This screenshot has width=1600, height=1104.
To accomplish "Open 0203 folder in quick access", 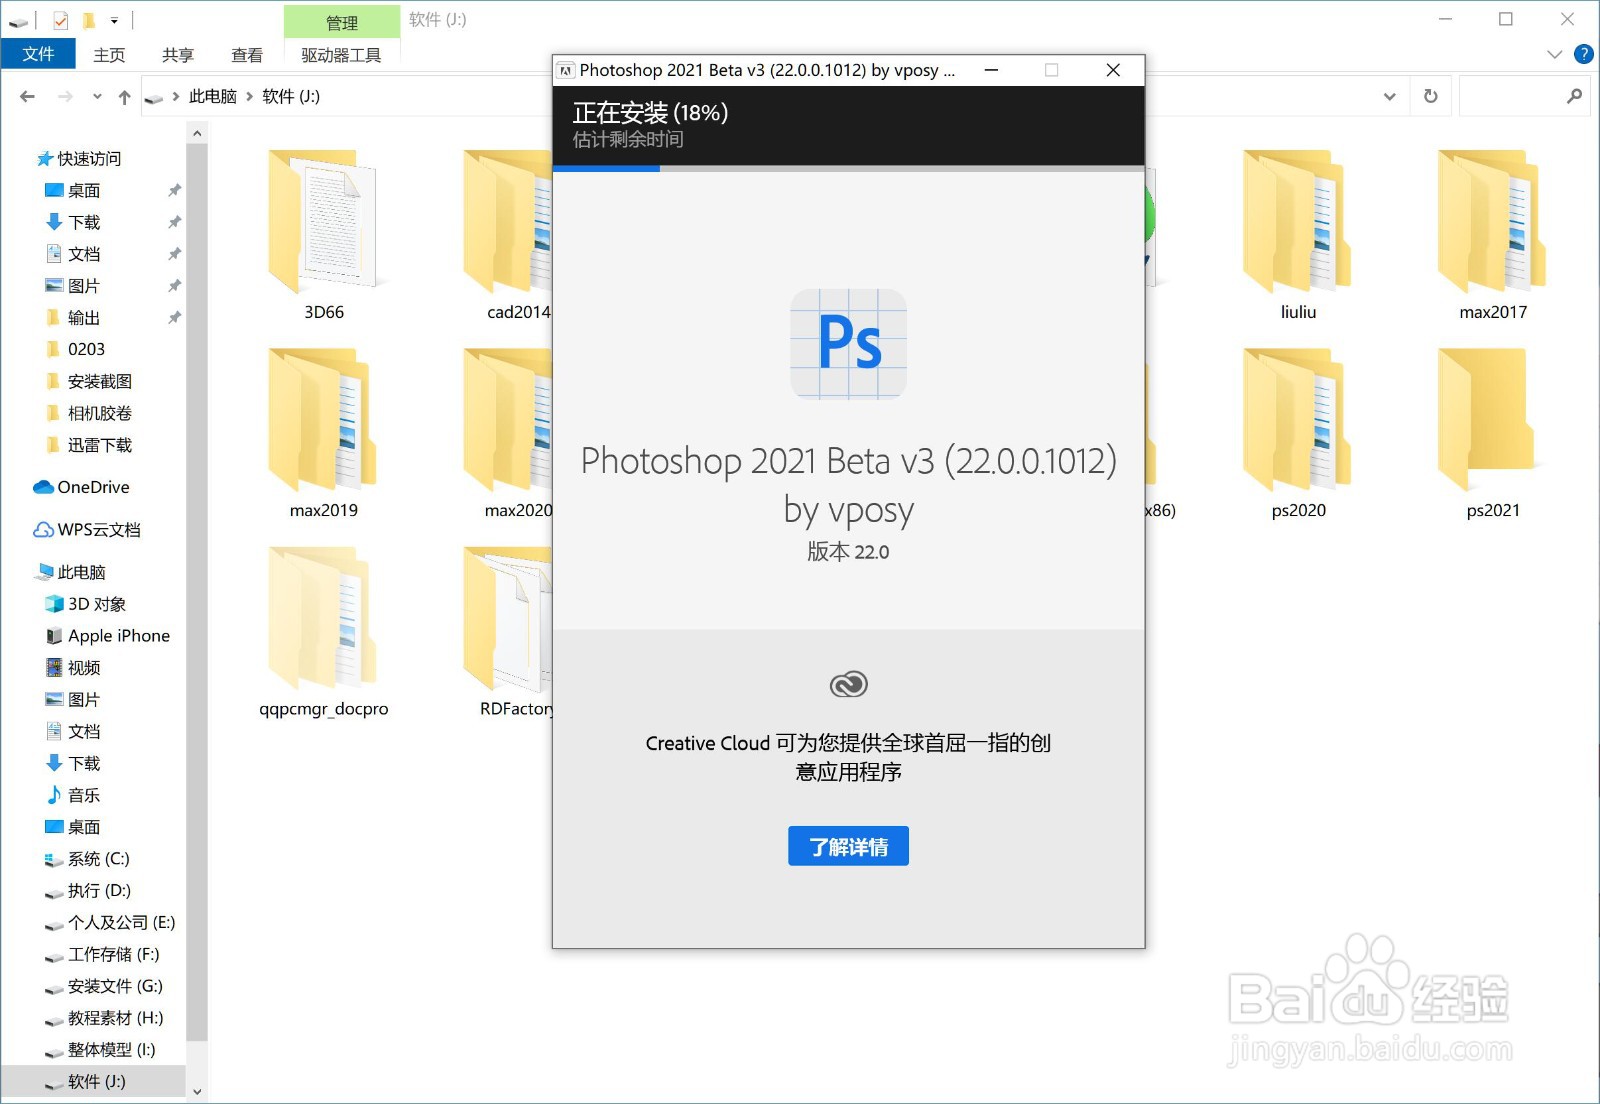I will click(x=85, y=349).
